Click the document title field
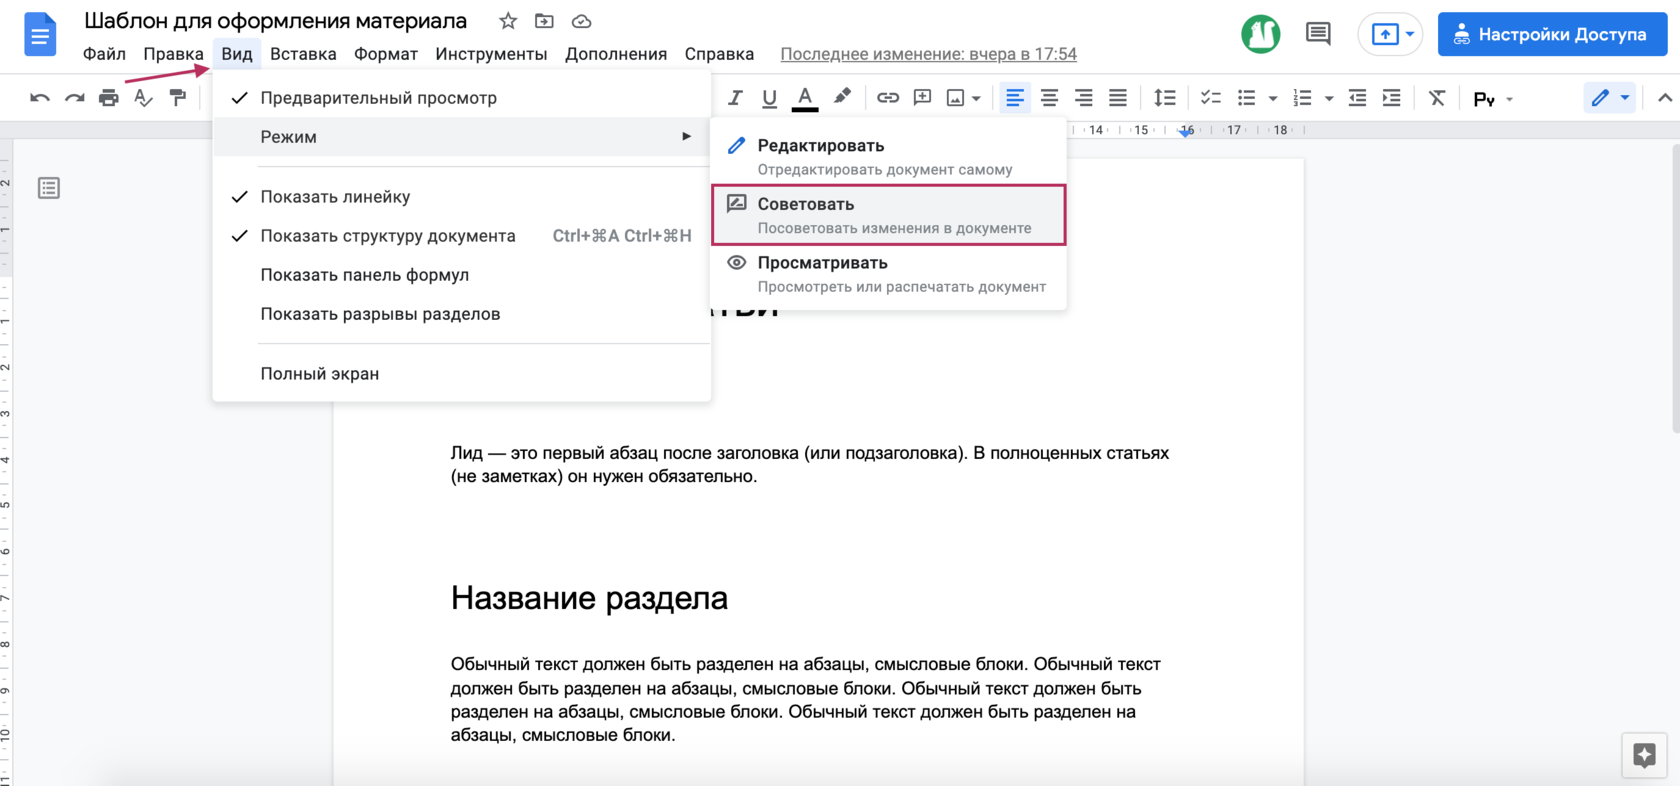1680x786 pixels. click(276, 21)
